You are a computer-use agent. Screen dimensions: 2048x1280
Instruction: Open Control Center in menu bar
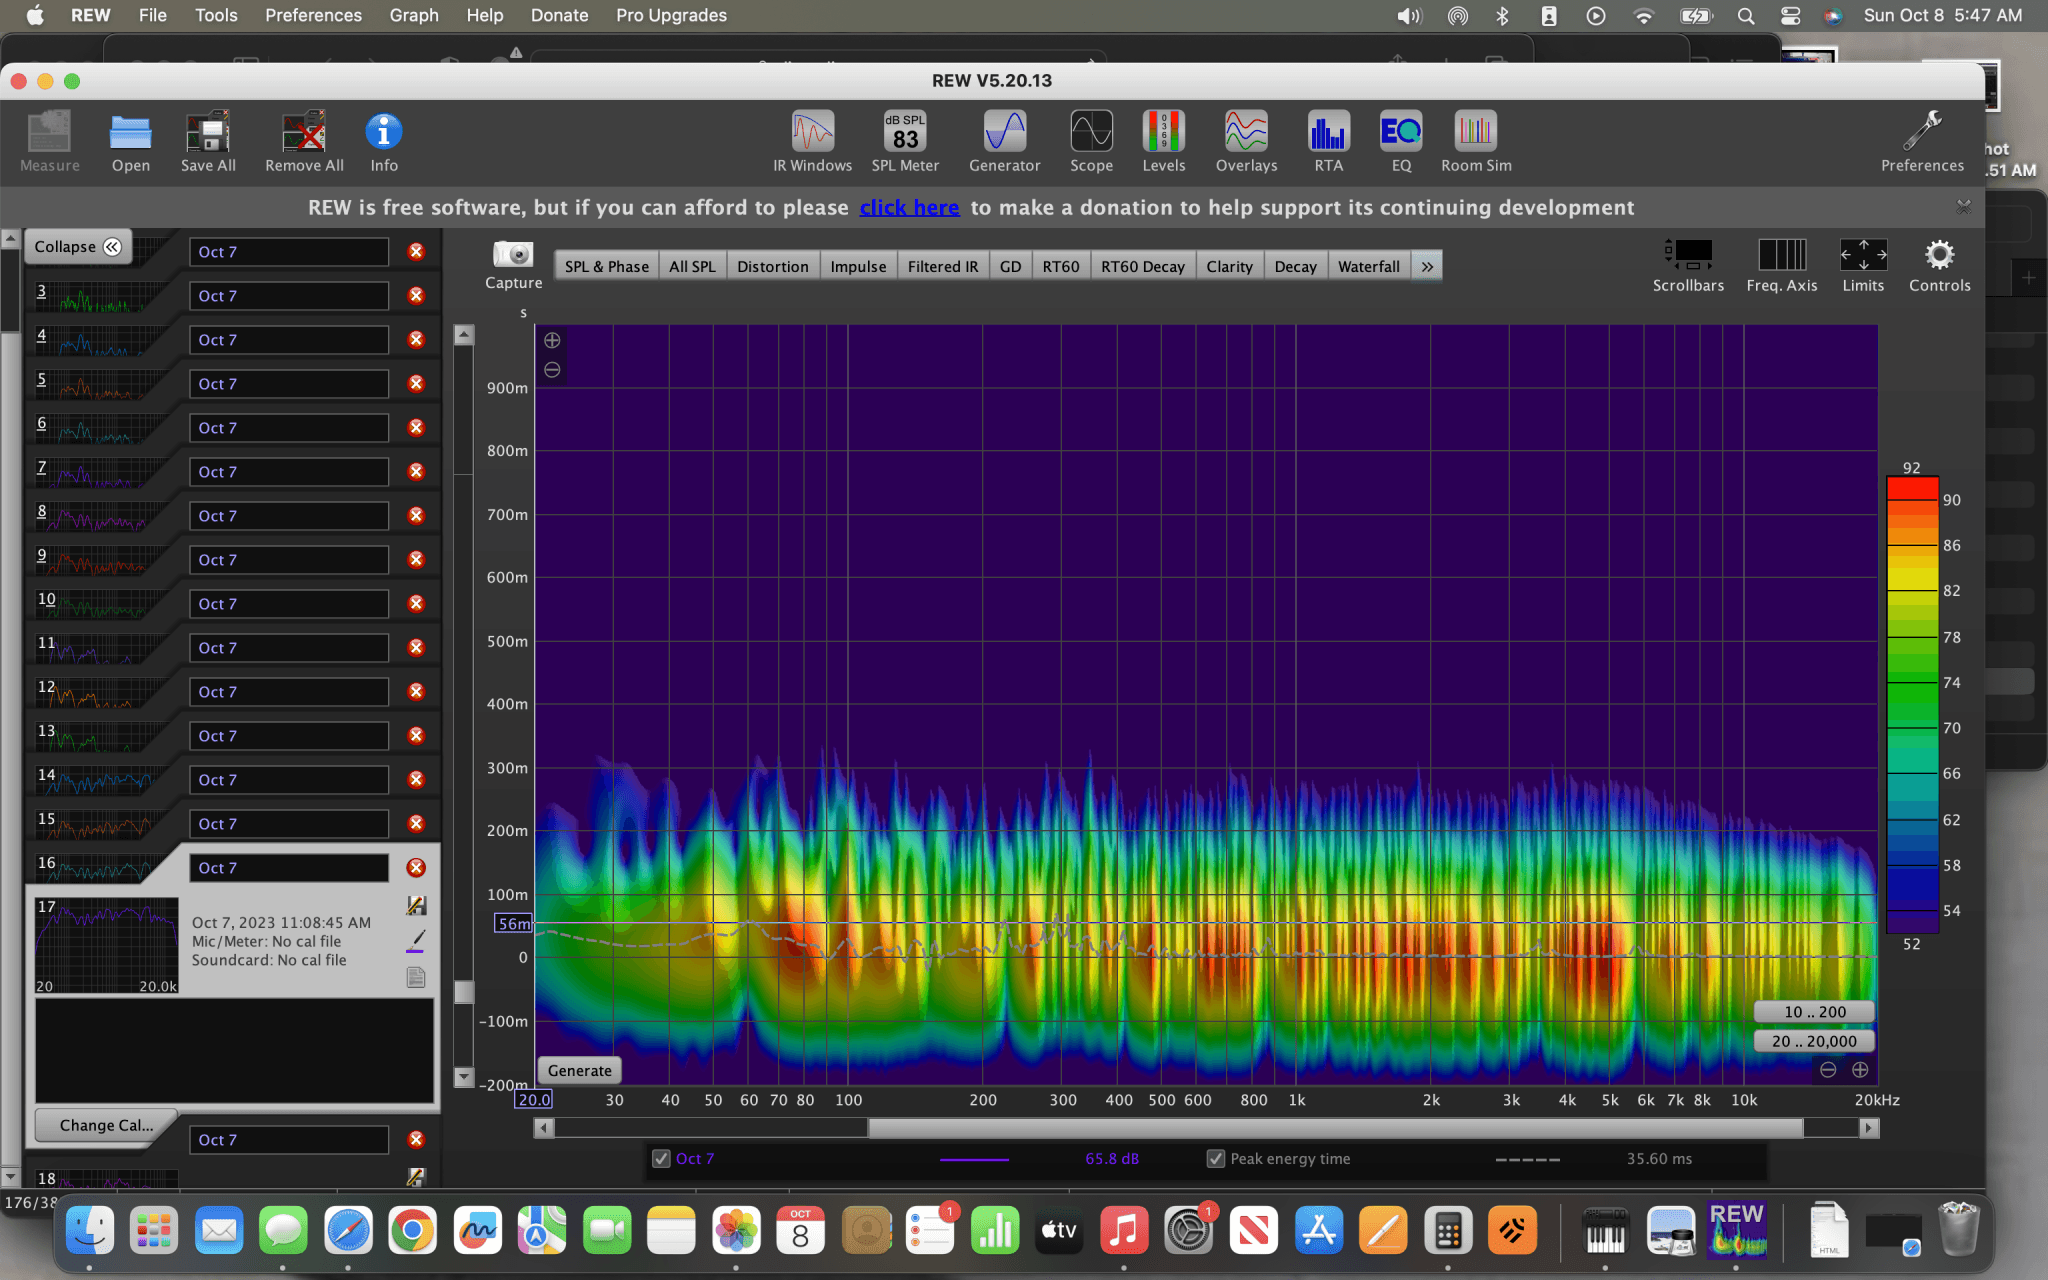1790,15
